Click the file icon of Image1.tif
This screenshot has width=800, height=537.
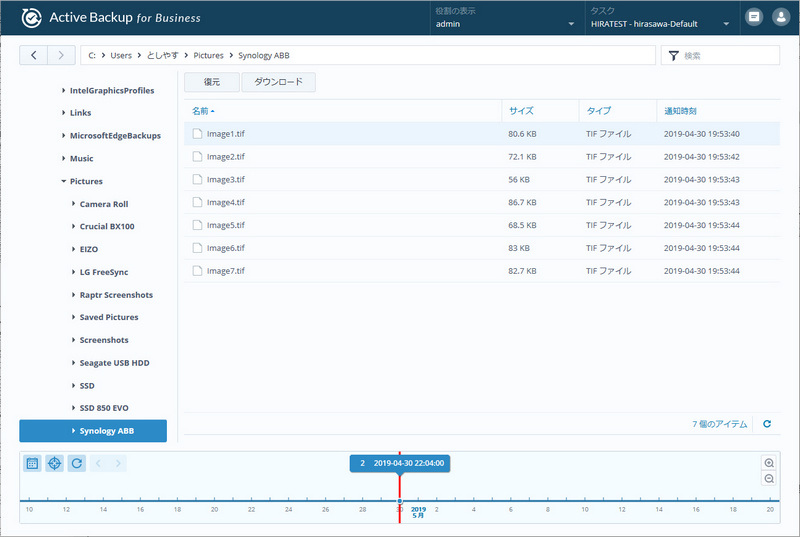click(197, 134)
